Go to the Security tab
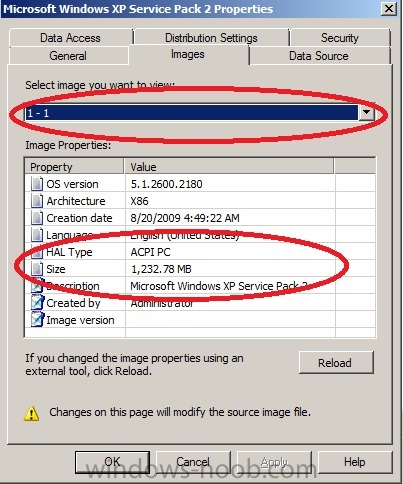 coord(340,38)
